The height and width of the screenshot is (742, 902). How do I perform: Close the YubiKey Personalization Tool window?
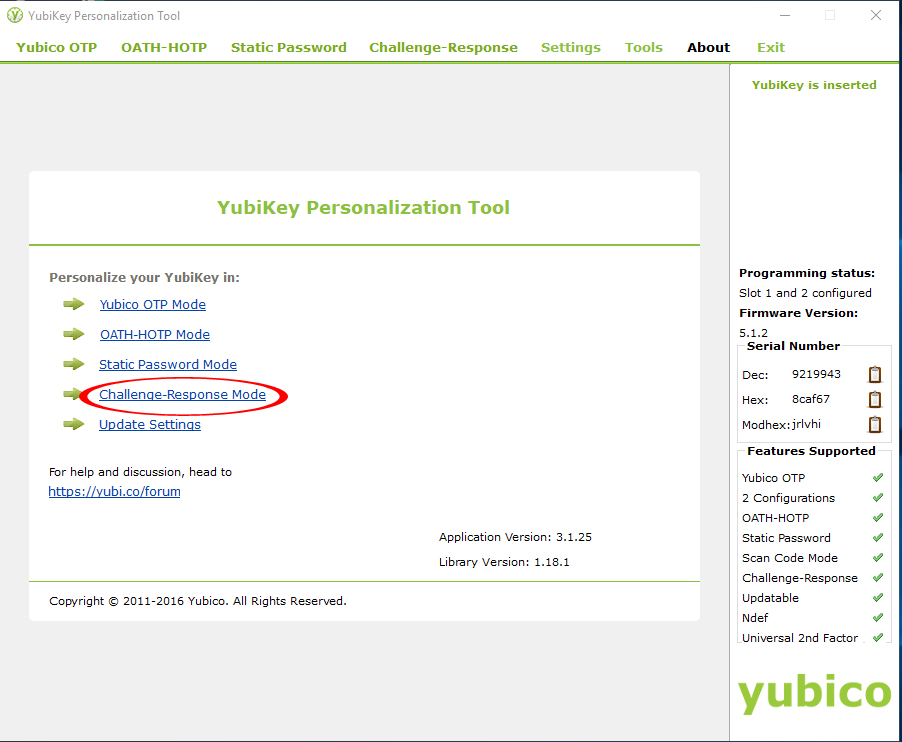point(876,15)
